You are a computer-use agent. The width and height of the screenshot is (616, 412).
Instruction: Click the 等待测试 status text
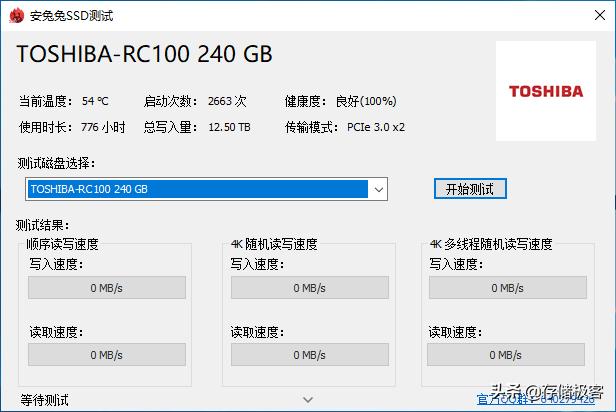44,400
